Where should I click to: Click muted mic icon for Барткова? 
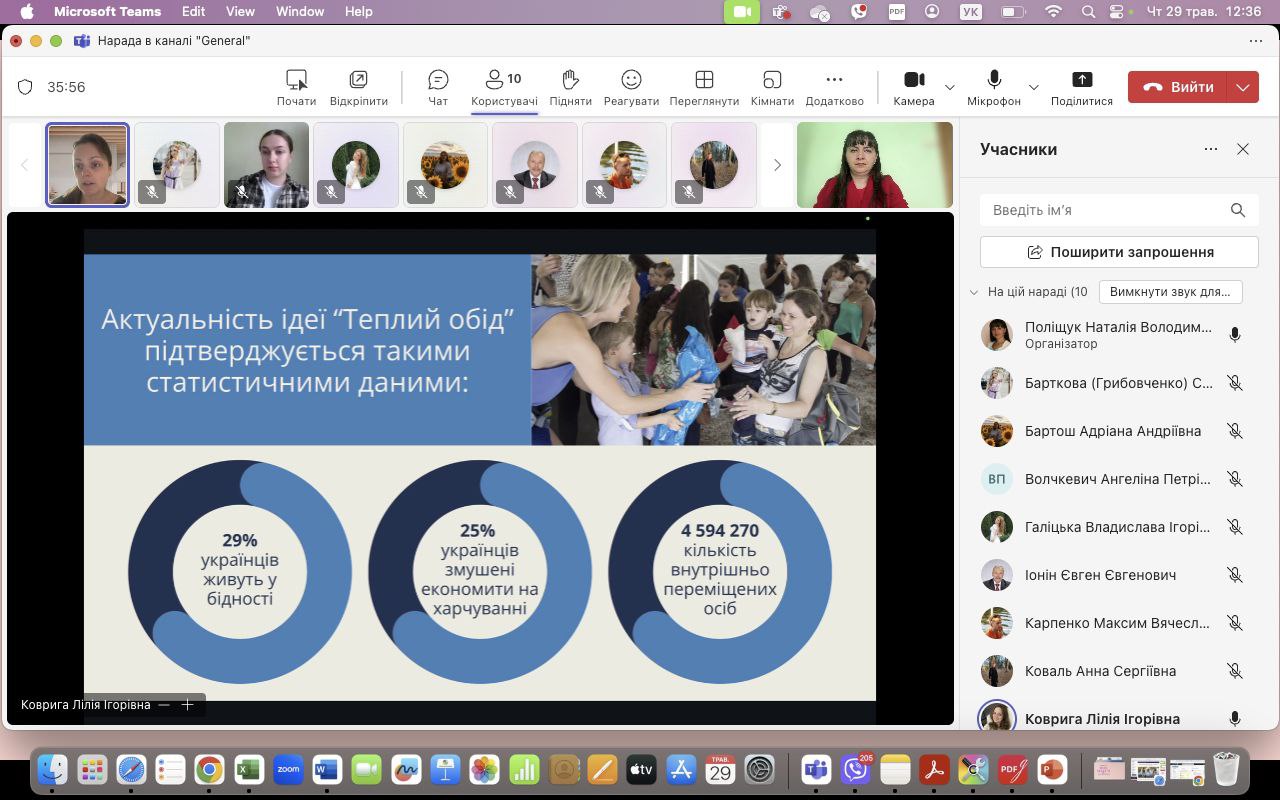pos(1235,383)
